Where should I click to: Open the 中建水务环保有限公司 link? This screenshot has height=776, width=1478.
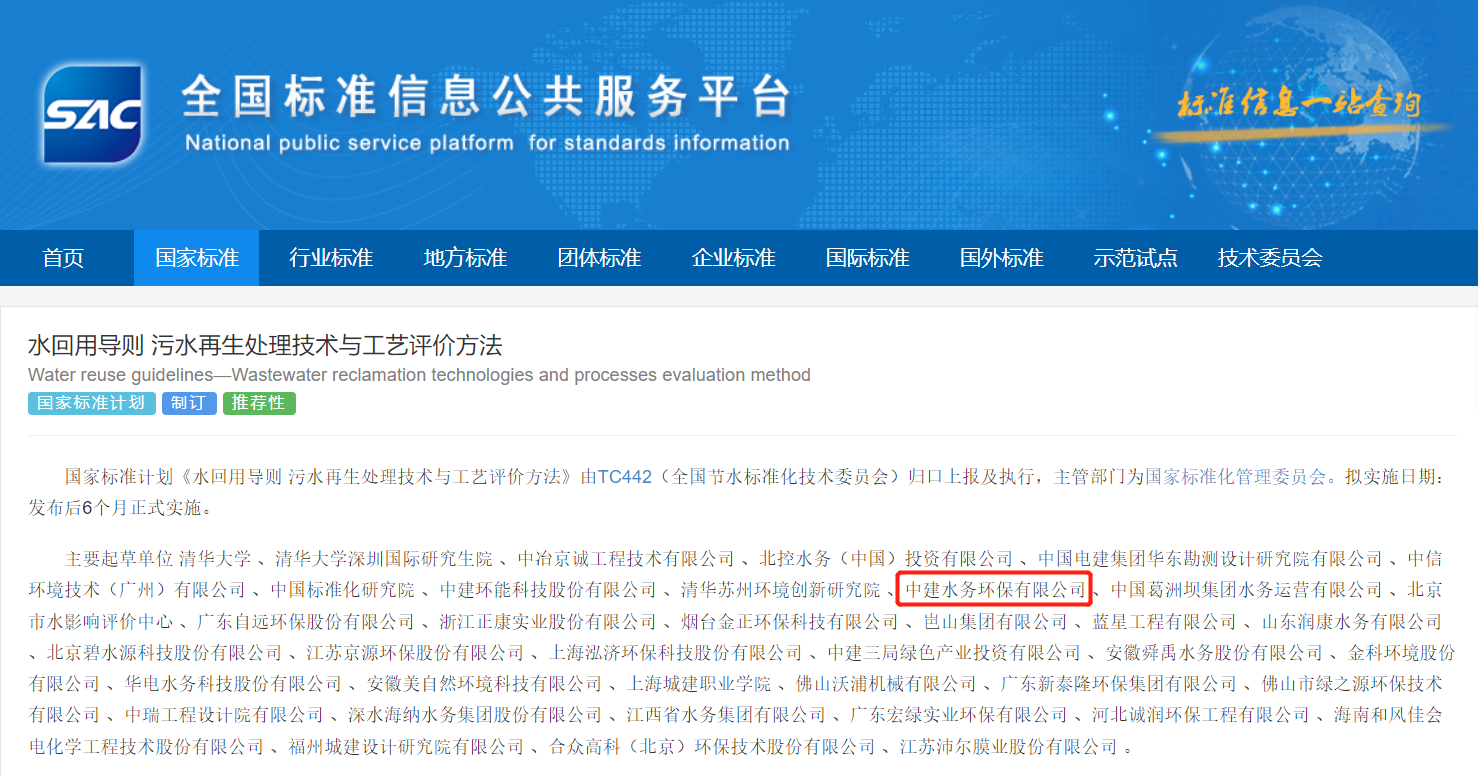995,590
